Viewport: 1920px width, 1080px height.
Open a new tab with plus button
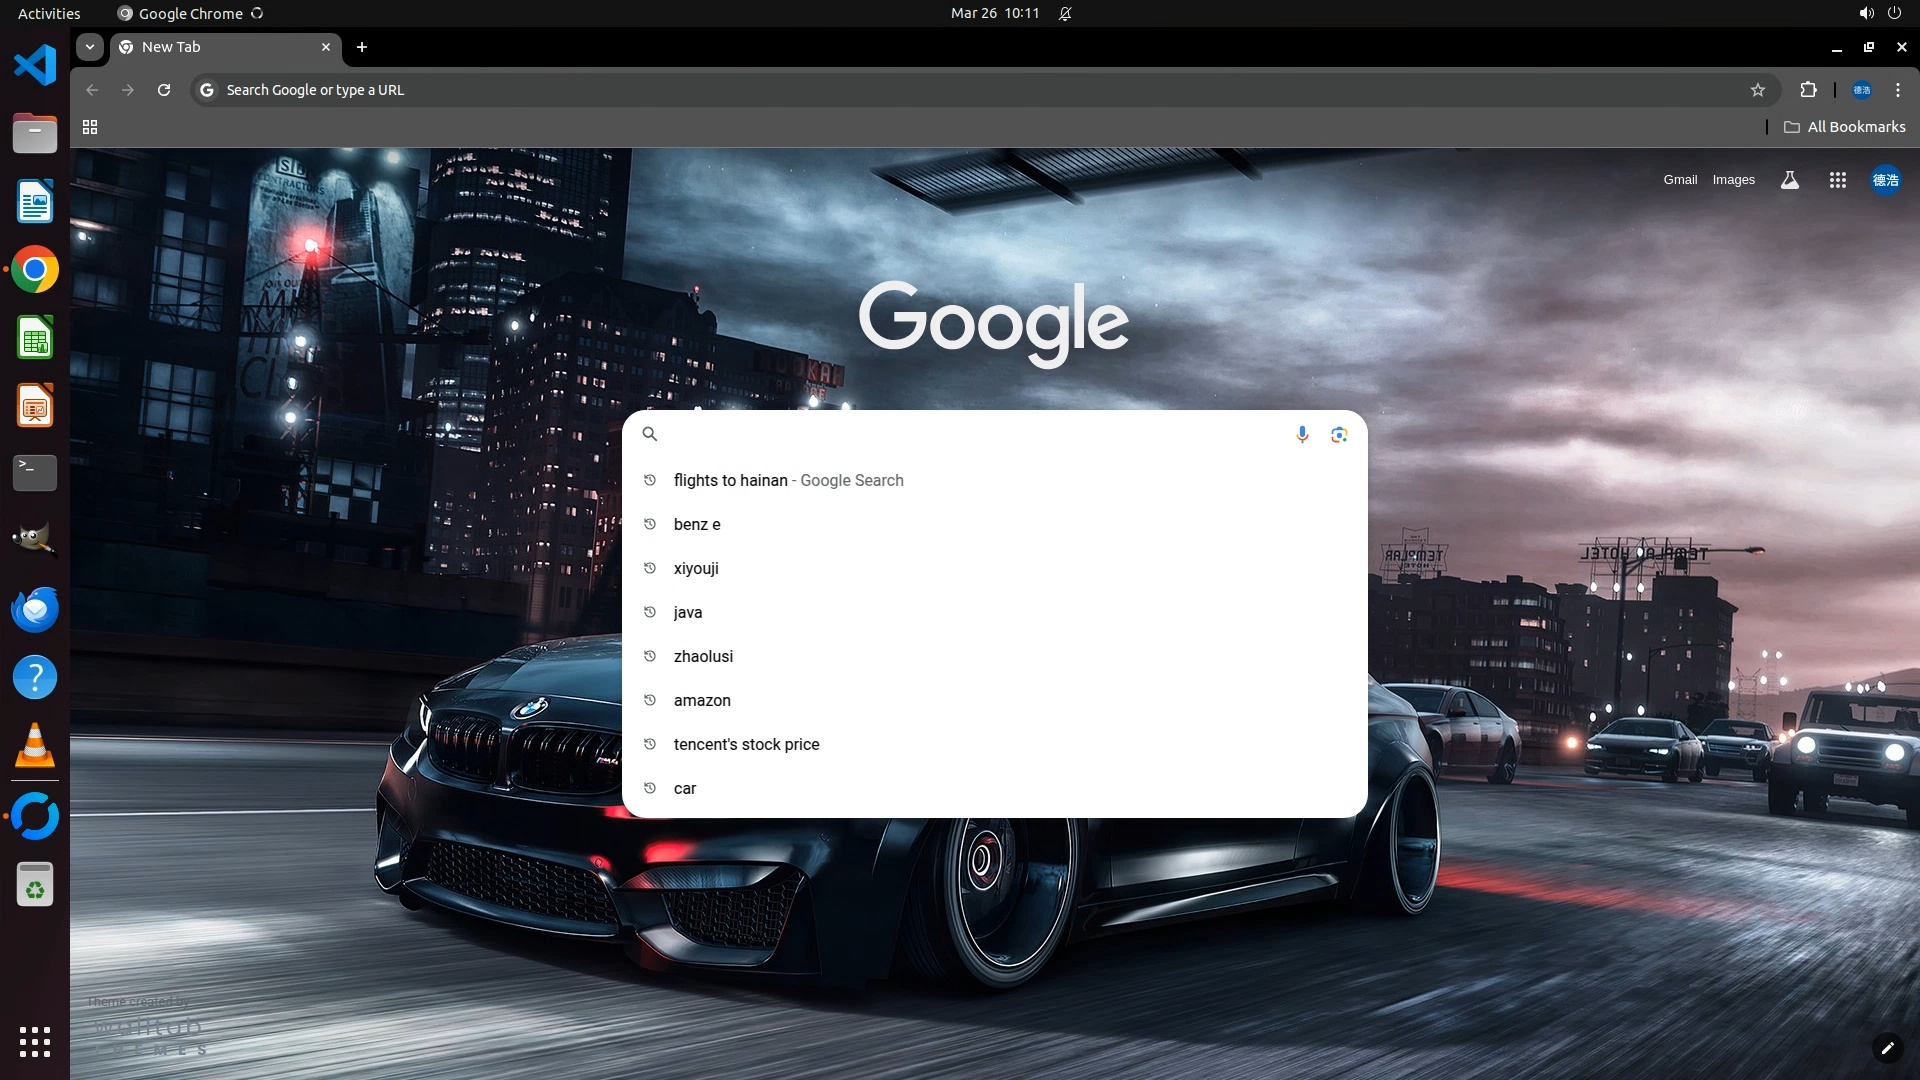pos(362,47)
